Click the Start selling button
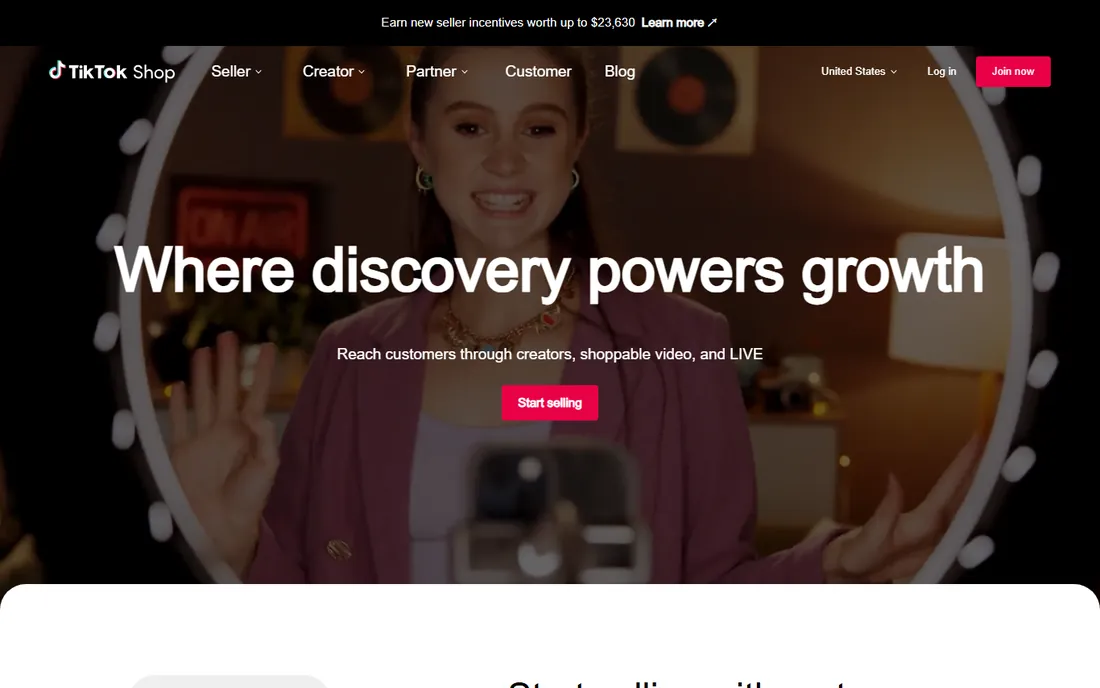This screenshot has width=1100, height=688. [550, 403]
